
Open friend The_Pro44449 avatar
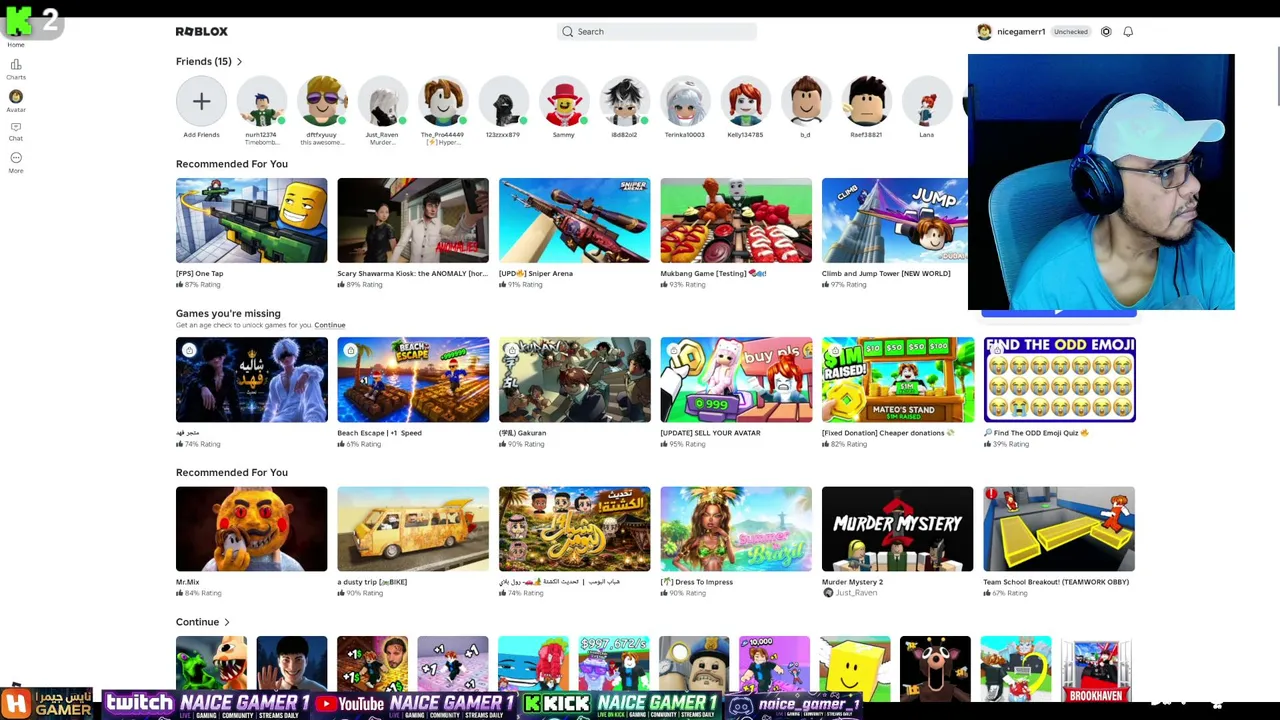click(442, 102)
